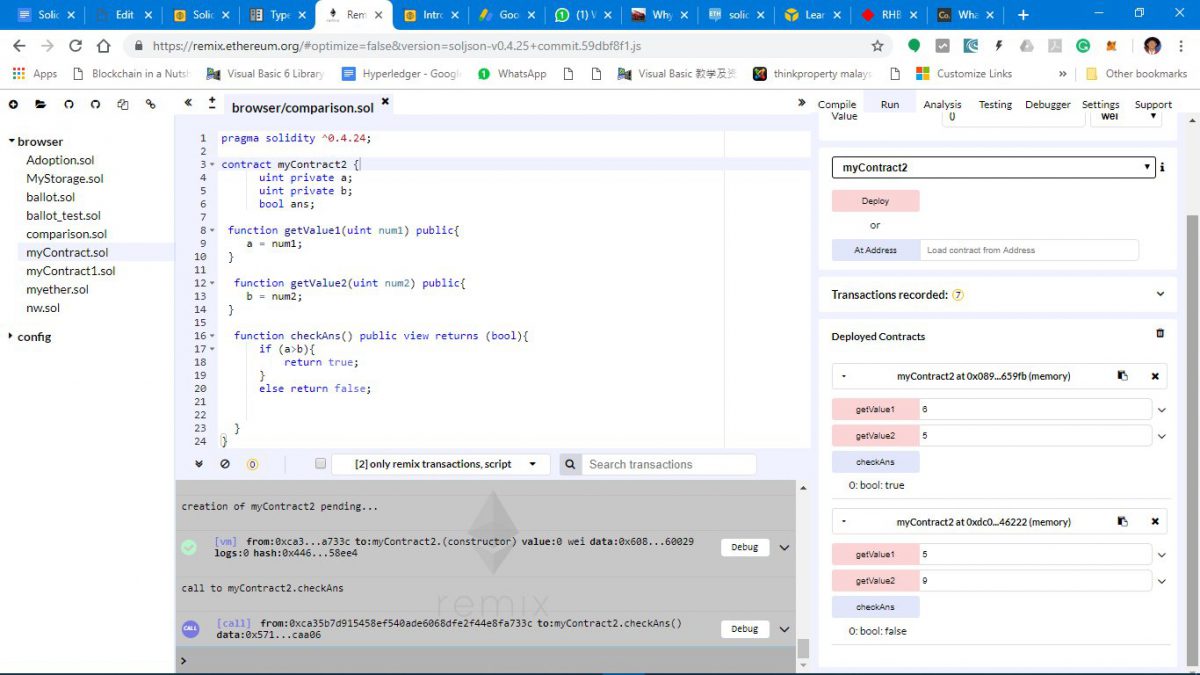The height and width of the screenshot is (675, 1200).
Task: Click the open folder icon in file explorer
Action: click(x=41, y=104)
